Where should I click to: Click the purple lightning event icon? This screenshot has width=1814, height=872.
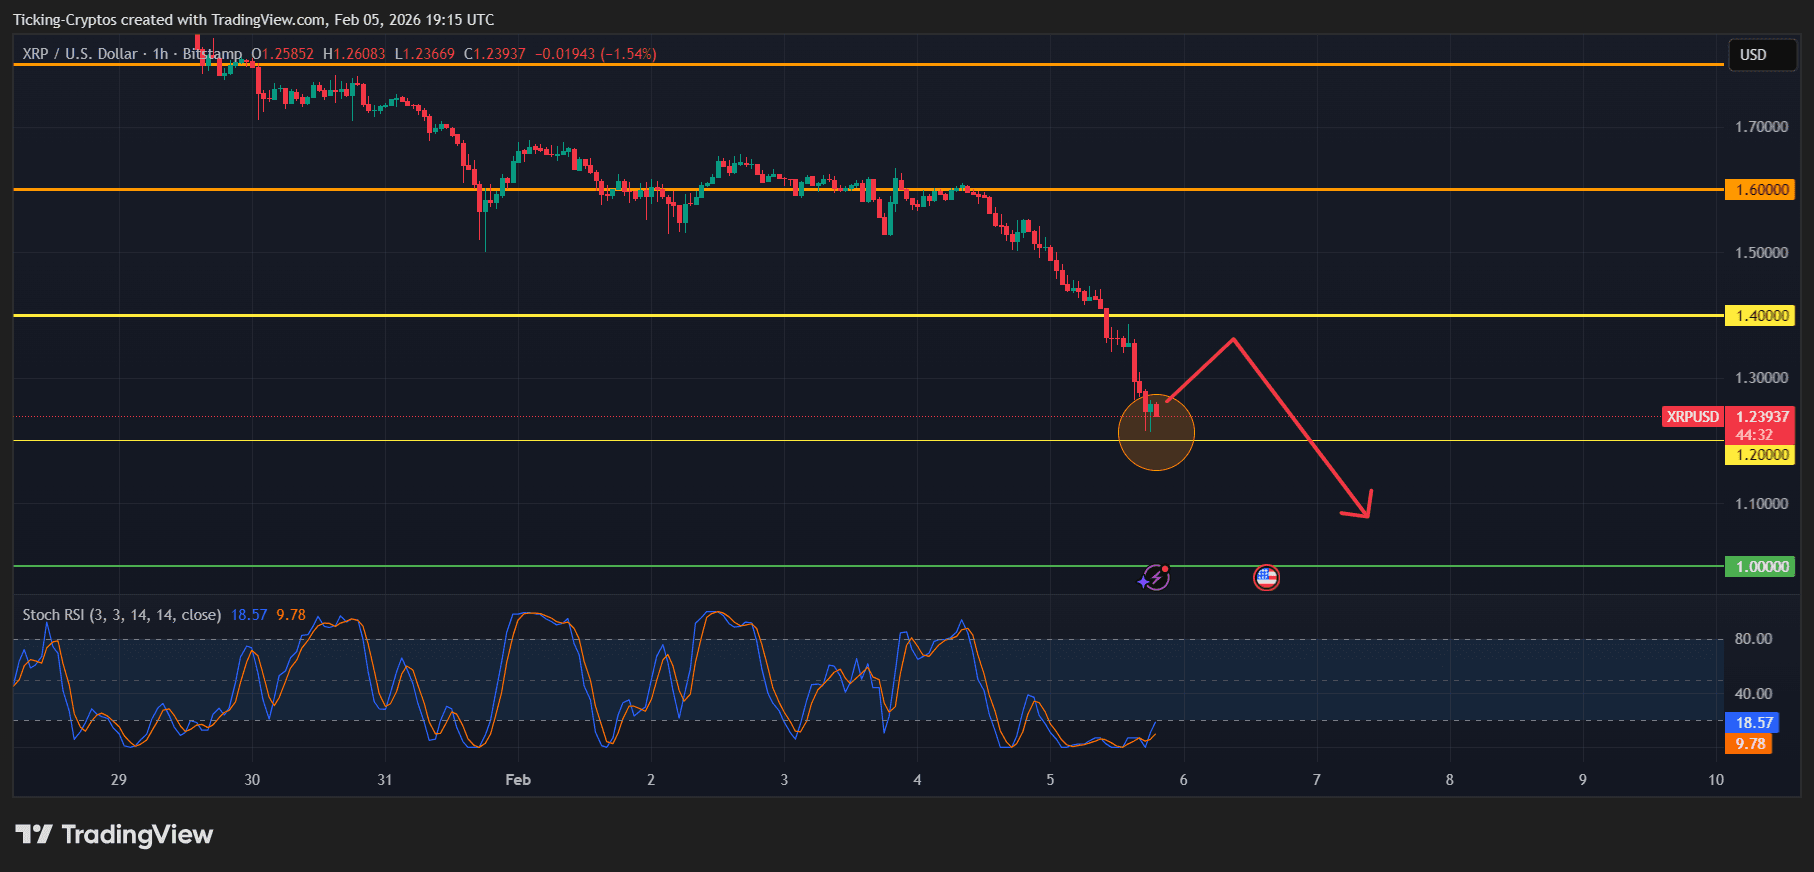click(x=1155, y=577)
